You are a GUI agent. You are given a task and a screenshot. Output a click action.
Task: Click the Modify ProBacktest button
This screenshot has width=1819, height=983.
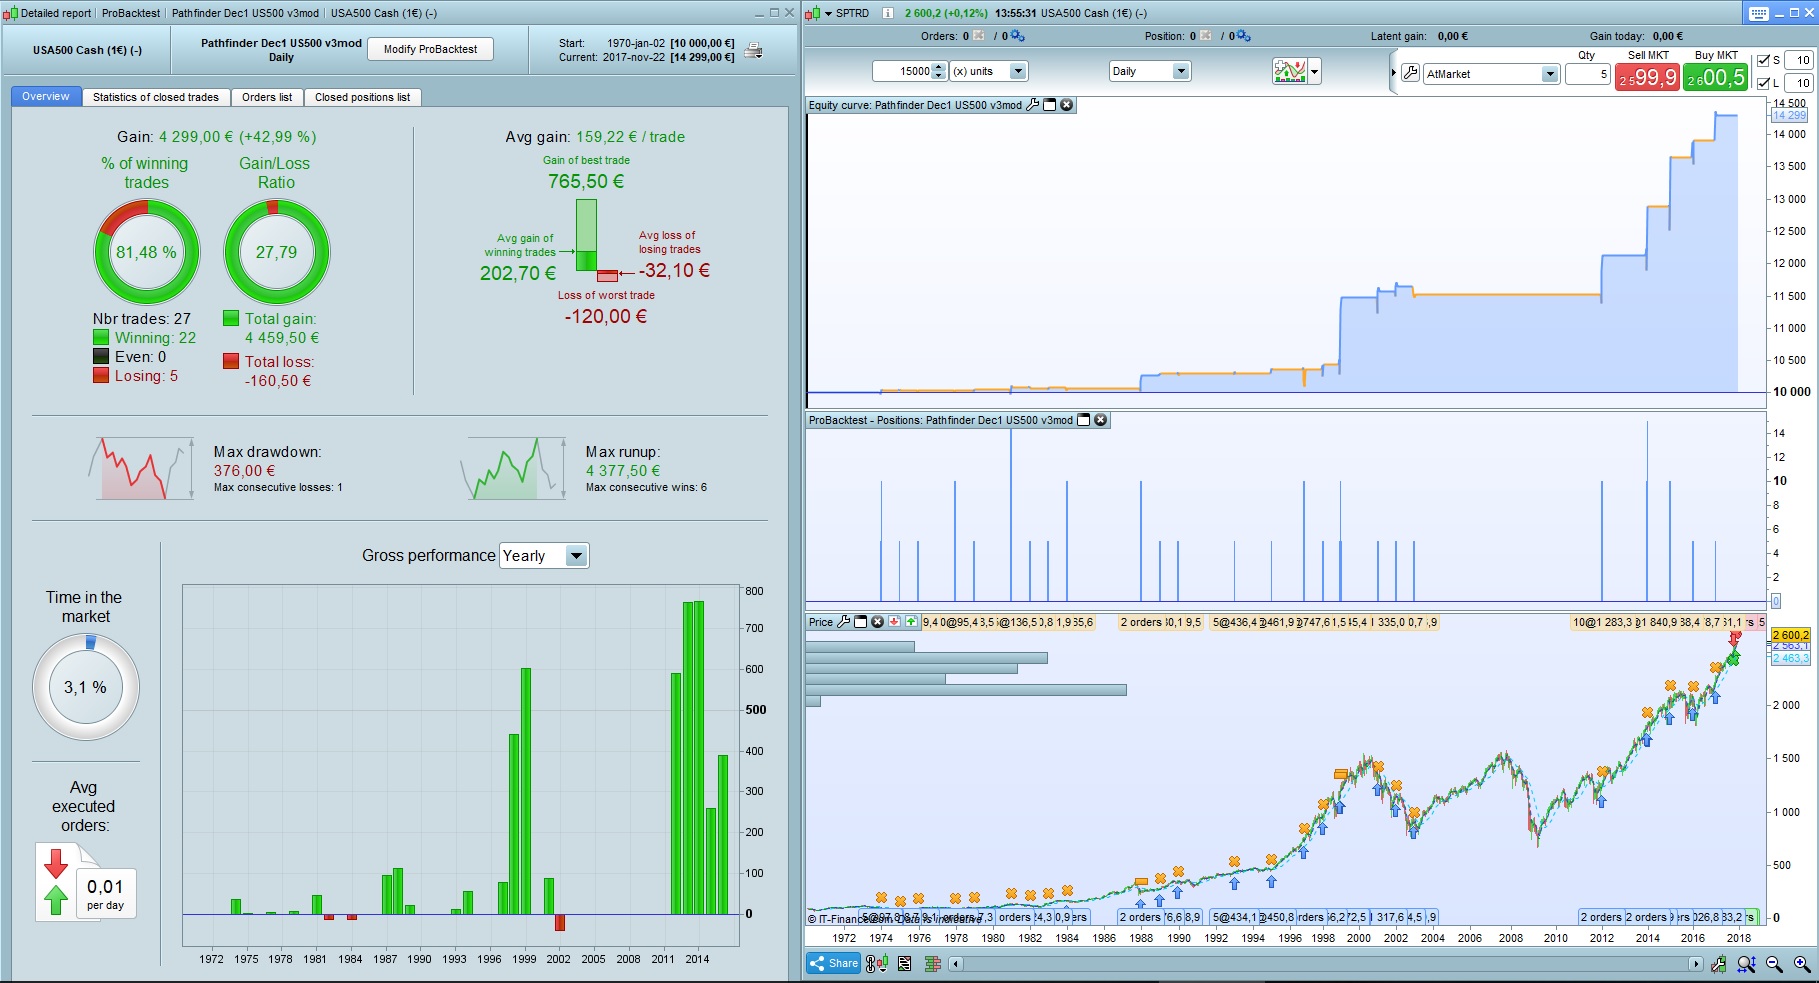pyautogui.click(x=431, y=49)
